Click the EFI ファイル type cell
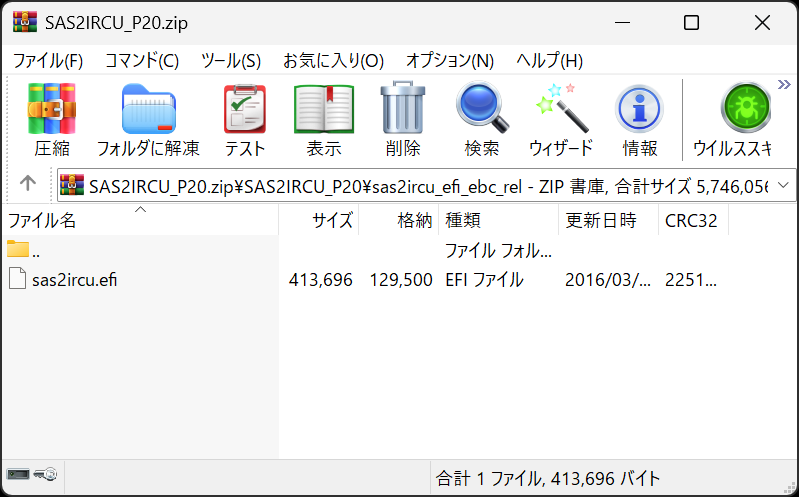The width and height of the screenshot is (799, 497). pyautogui.click(x=485, y=280)
